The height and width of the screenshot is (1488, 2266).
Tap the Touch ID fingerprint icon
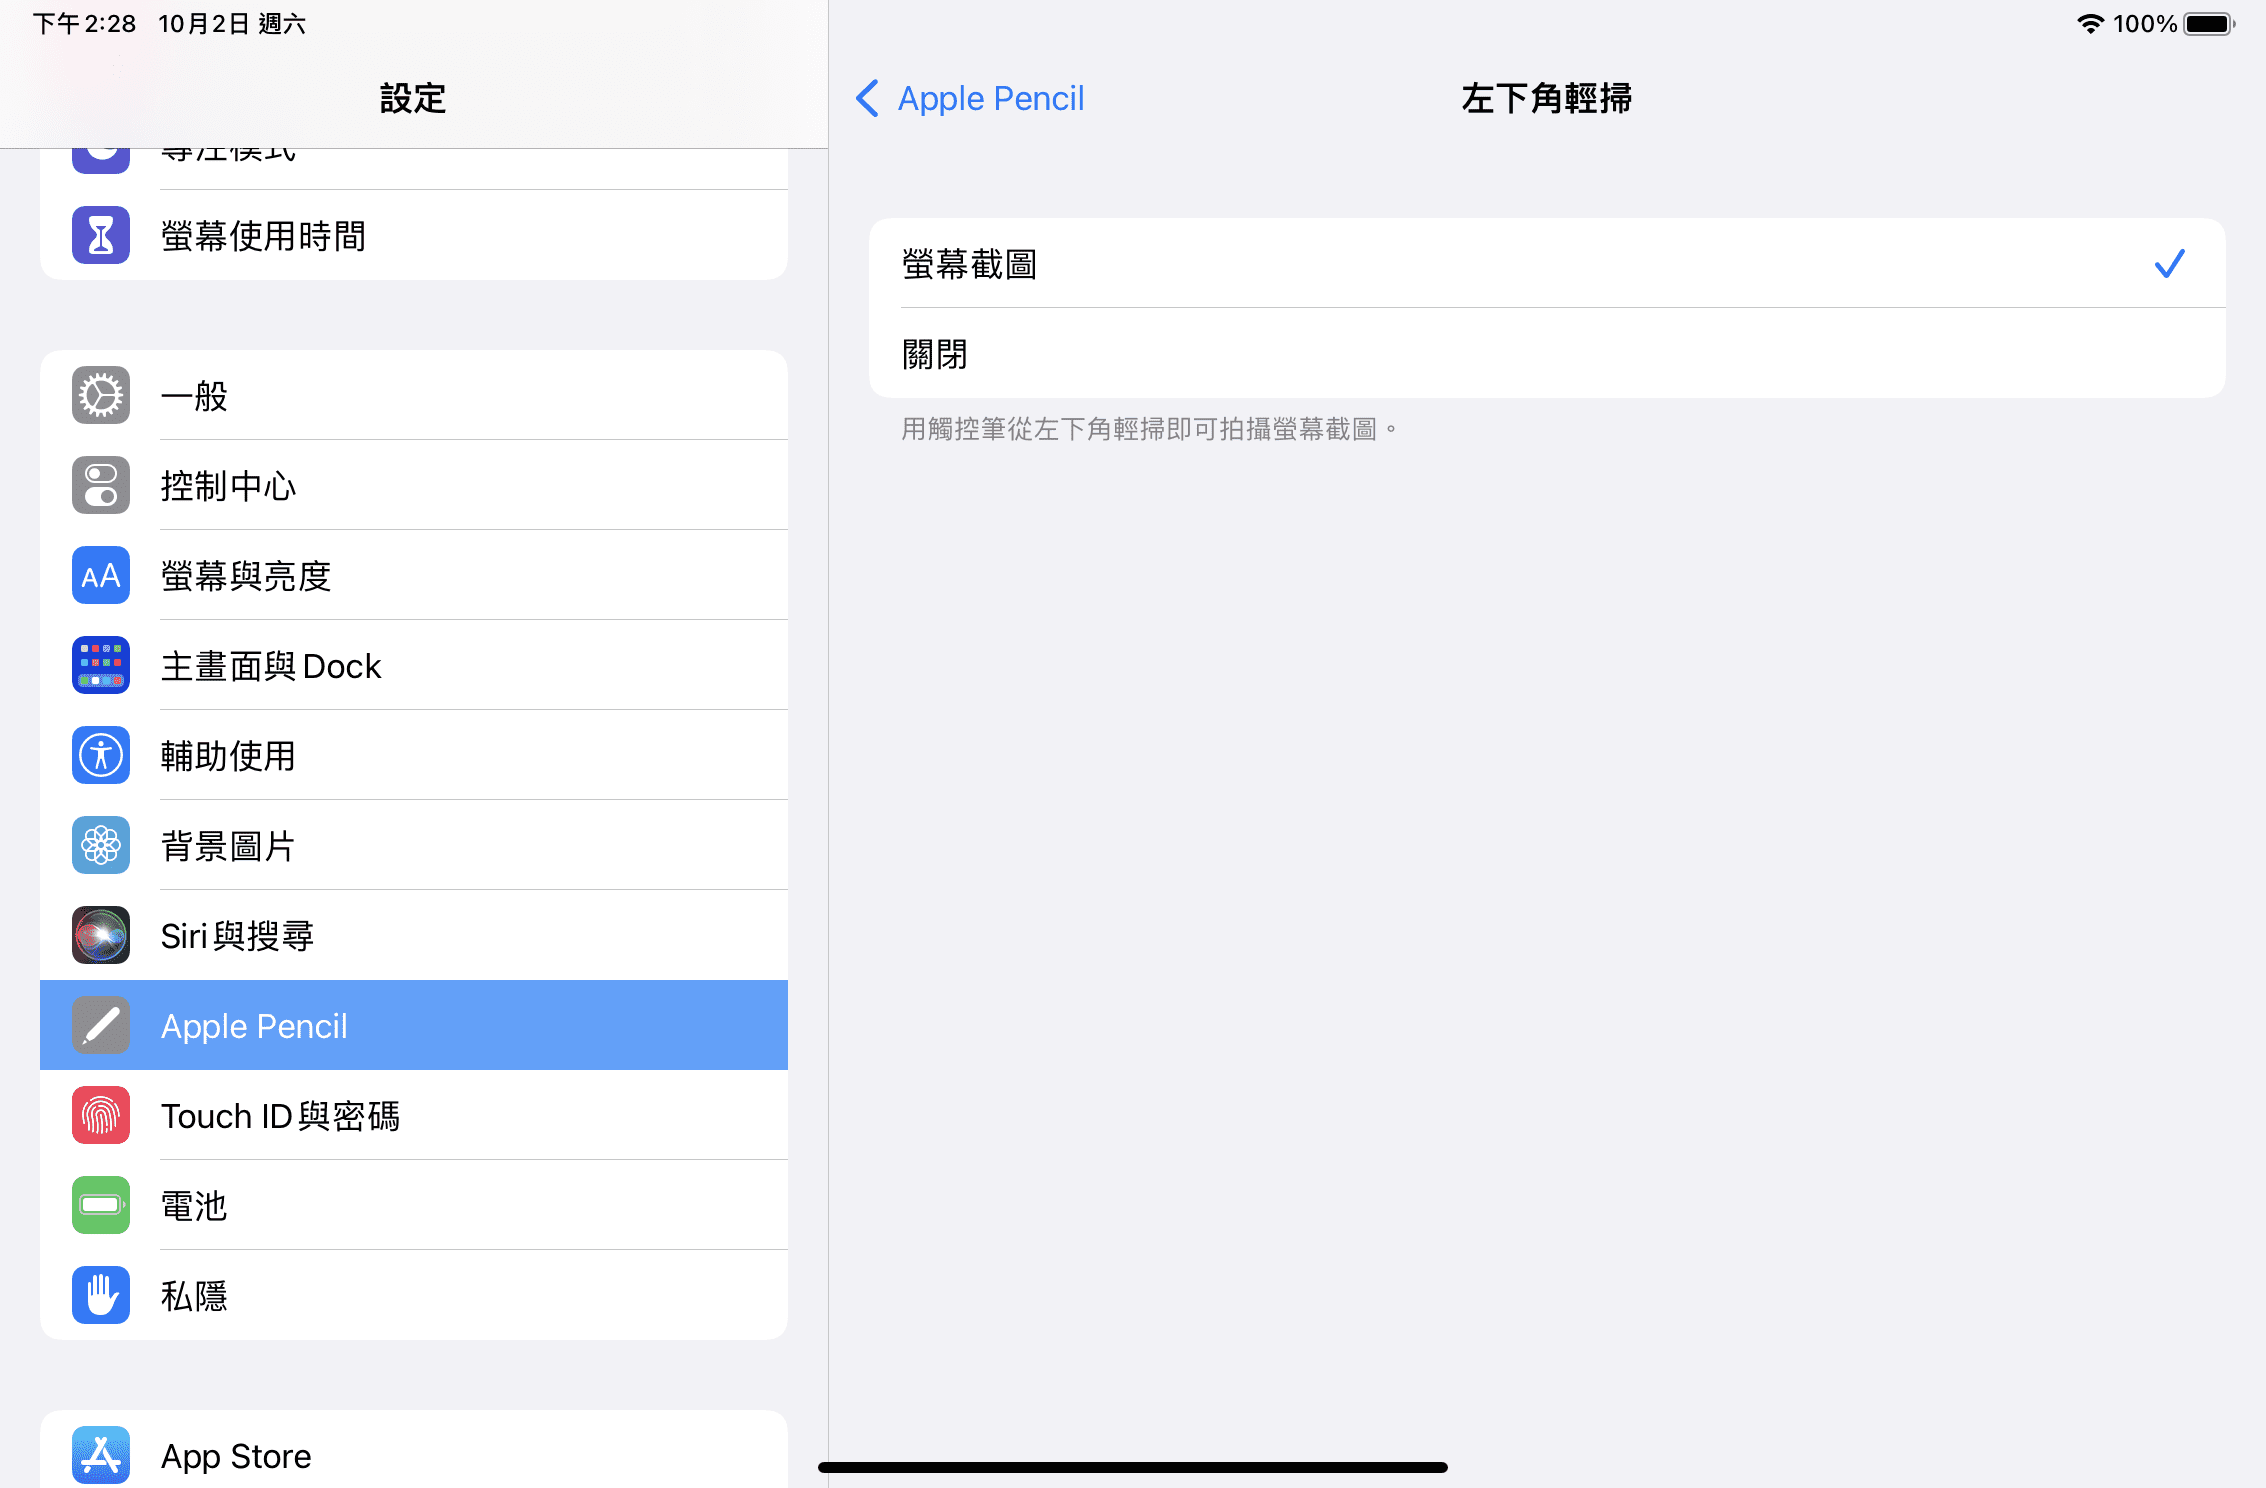tap(101, 1115)
